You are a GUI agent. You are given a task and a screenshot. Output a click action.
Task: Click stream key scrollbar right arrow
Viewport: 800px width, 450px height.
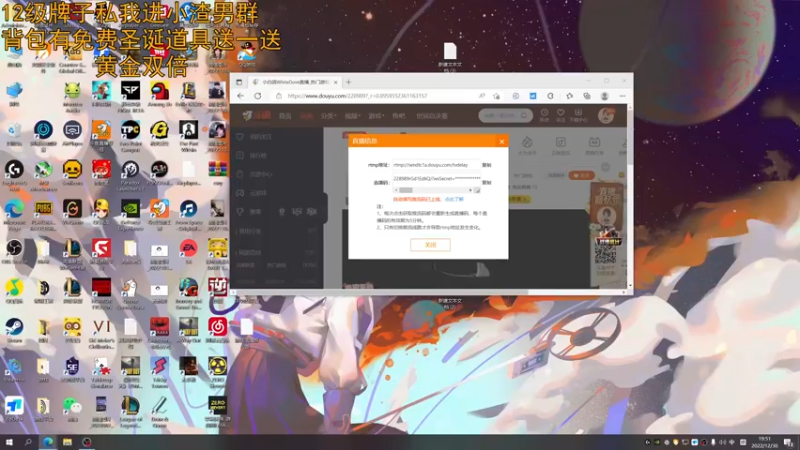point(470,190)
